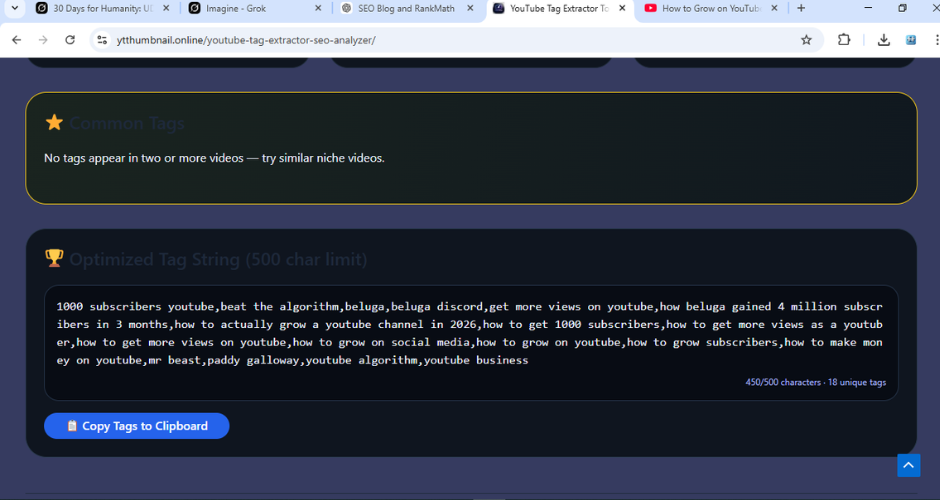
Task: Copy tags to clipboard button
Action: pos(137,426)
